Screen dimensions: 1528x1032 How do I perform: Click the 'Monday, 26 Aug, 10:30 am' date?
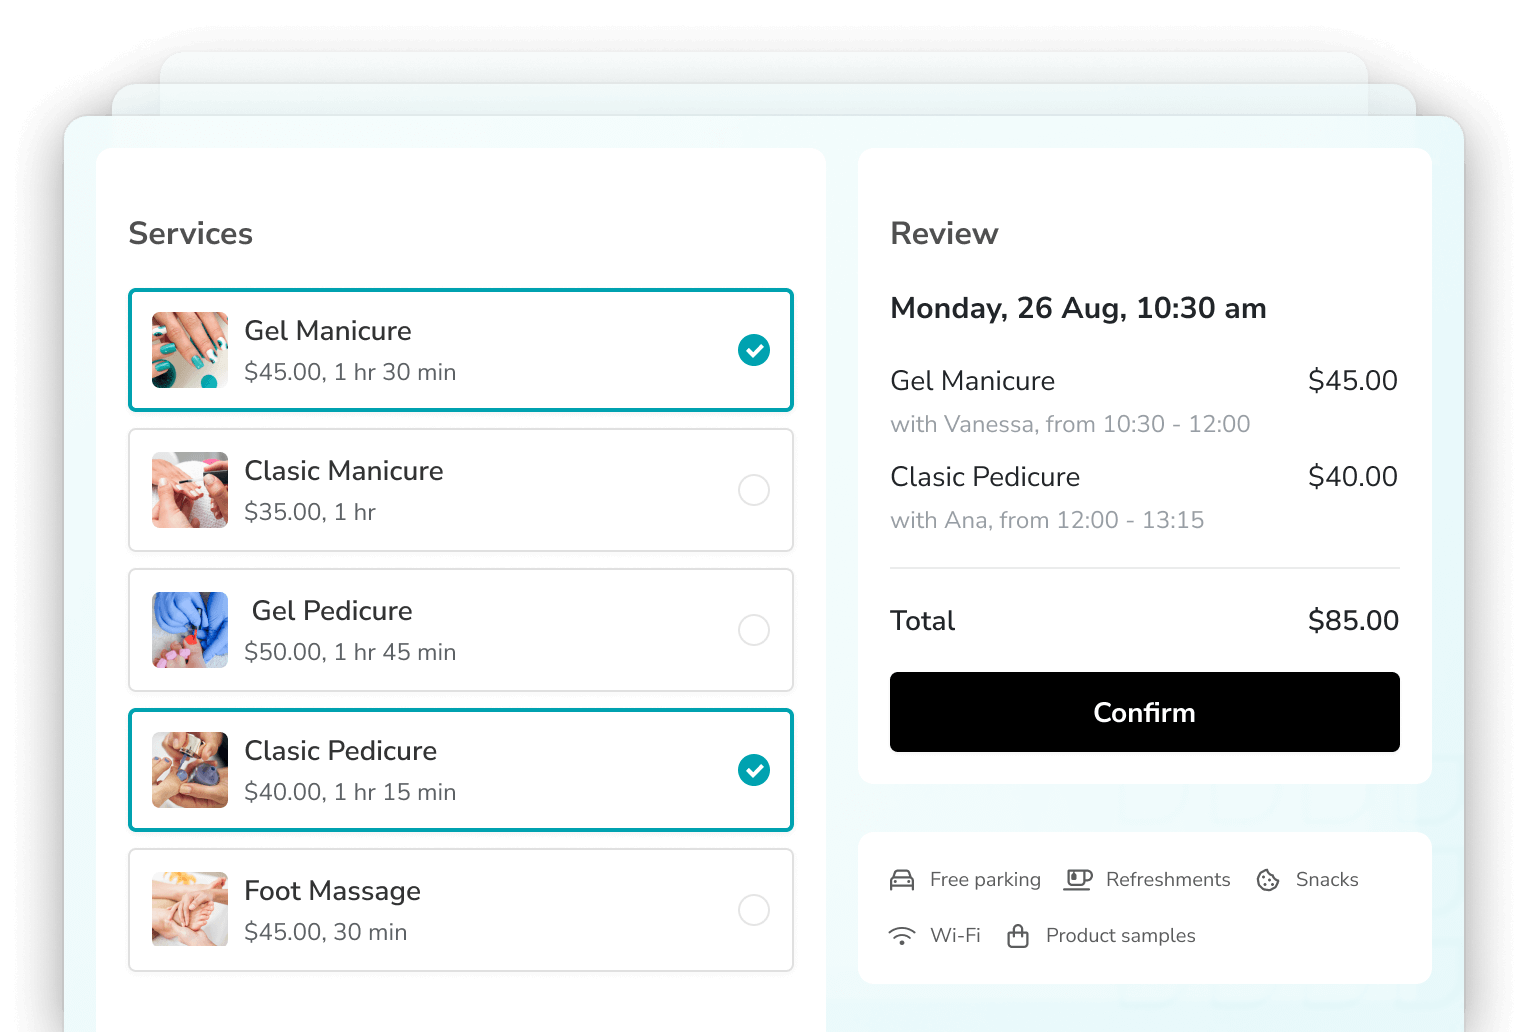[1079, 308]
